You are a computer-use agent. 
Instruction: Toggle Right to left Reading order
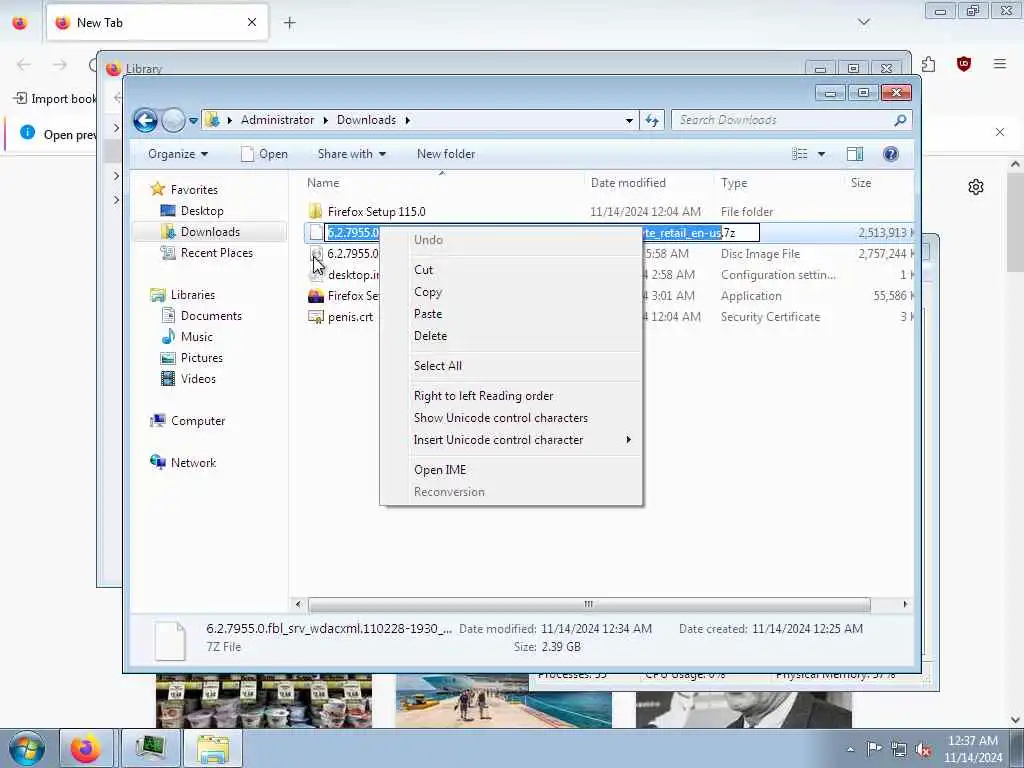coord(483,396)
